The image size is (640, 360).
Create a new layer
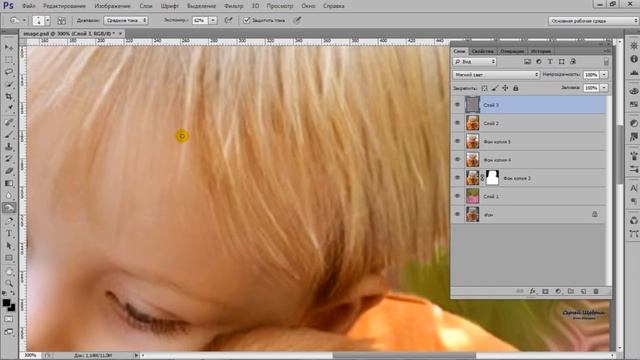(583, 291)
